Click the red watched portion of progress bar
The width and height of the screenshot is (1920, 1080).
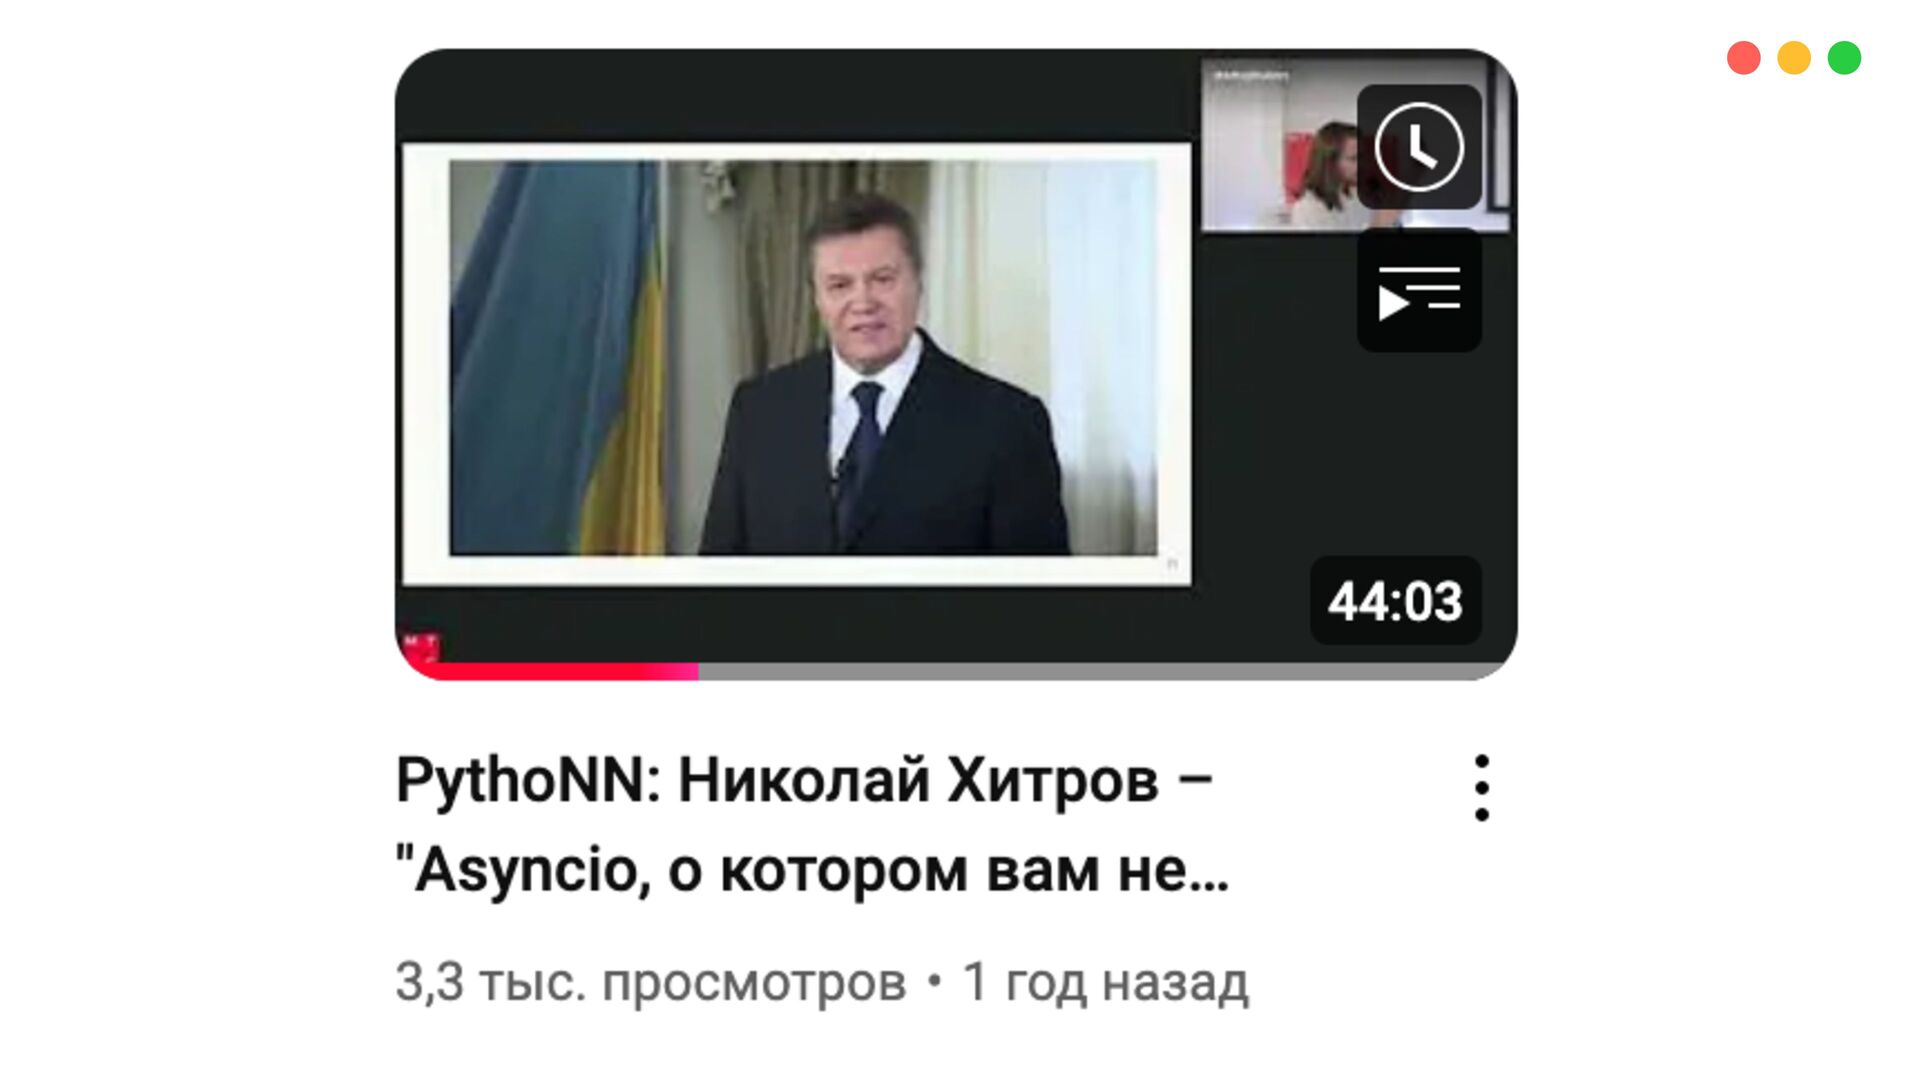[x=548, y=672]
